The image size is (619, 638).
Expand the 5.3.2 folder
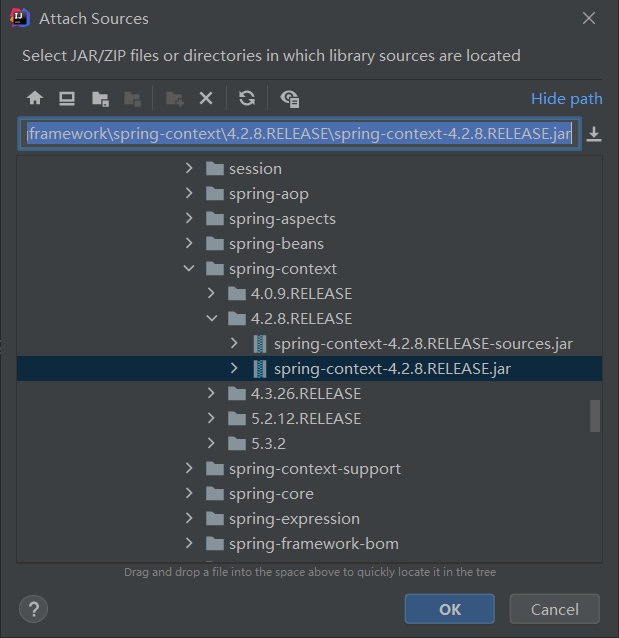211,443
